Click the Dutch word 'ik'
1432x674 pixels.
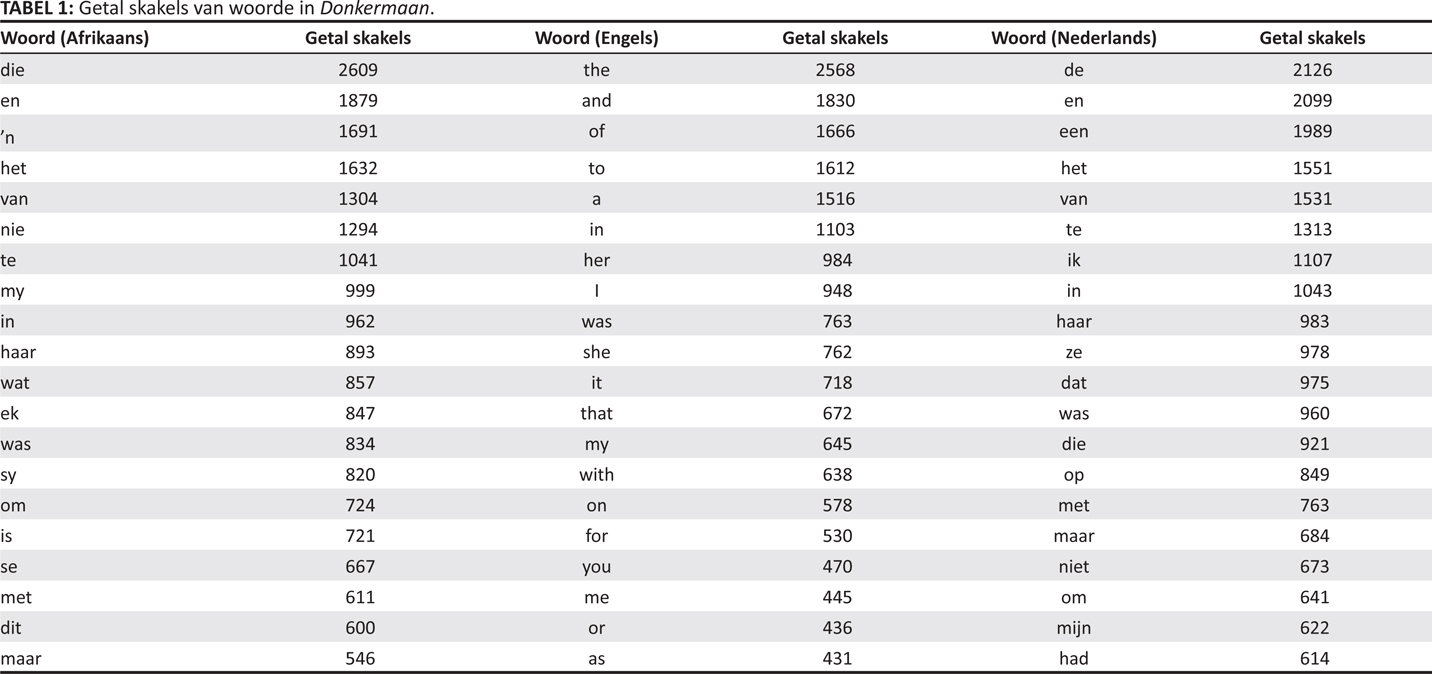click(1073, 260)
